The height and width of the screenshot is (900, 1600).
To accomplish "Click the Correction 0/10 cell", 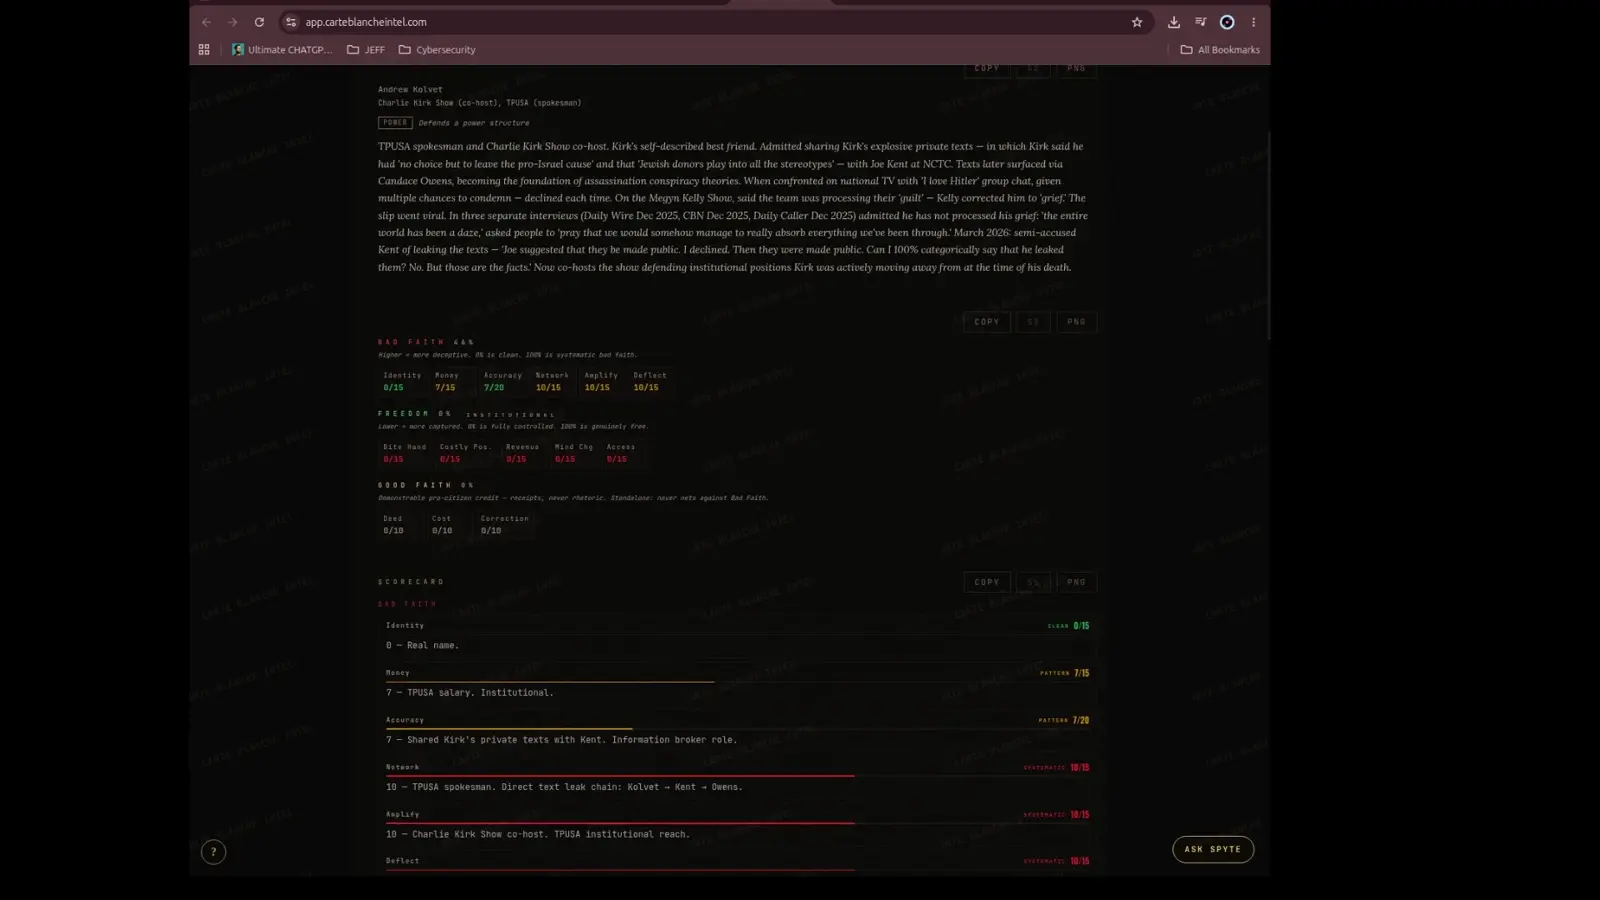I will (504, 525).
